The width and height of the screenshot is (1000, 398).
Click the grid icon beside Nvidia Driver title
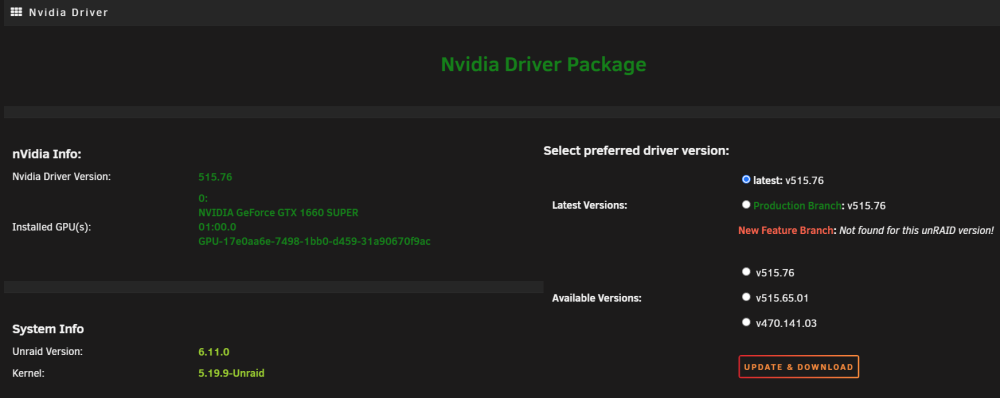coord(17,12)
